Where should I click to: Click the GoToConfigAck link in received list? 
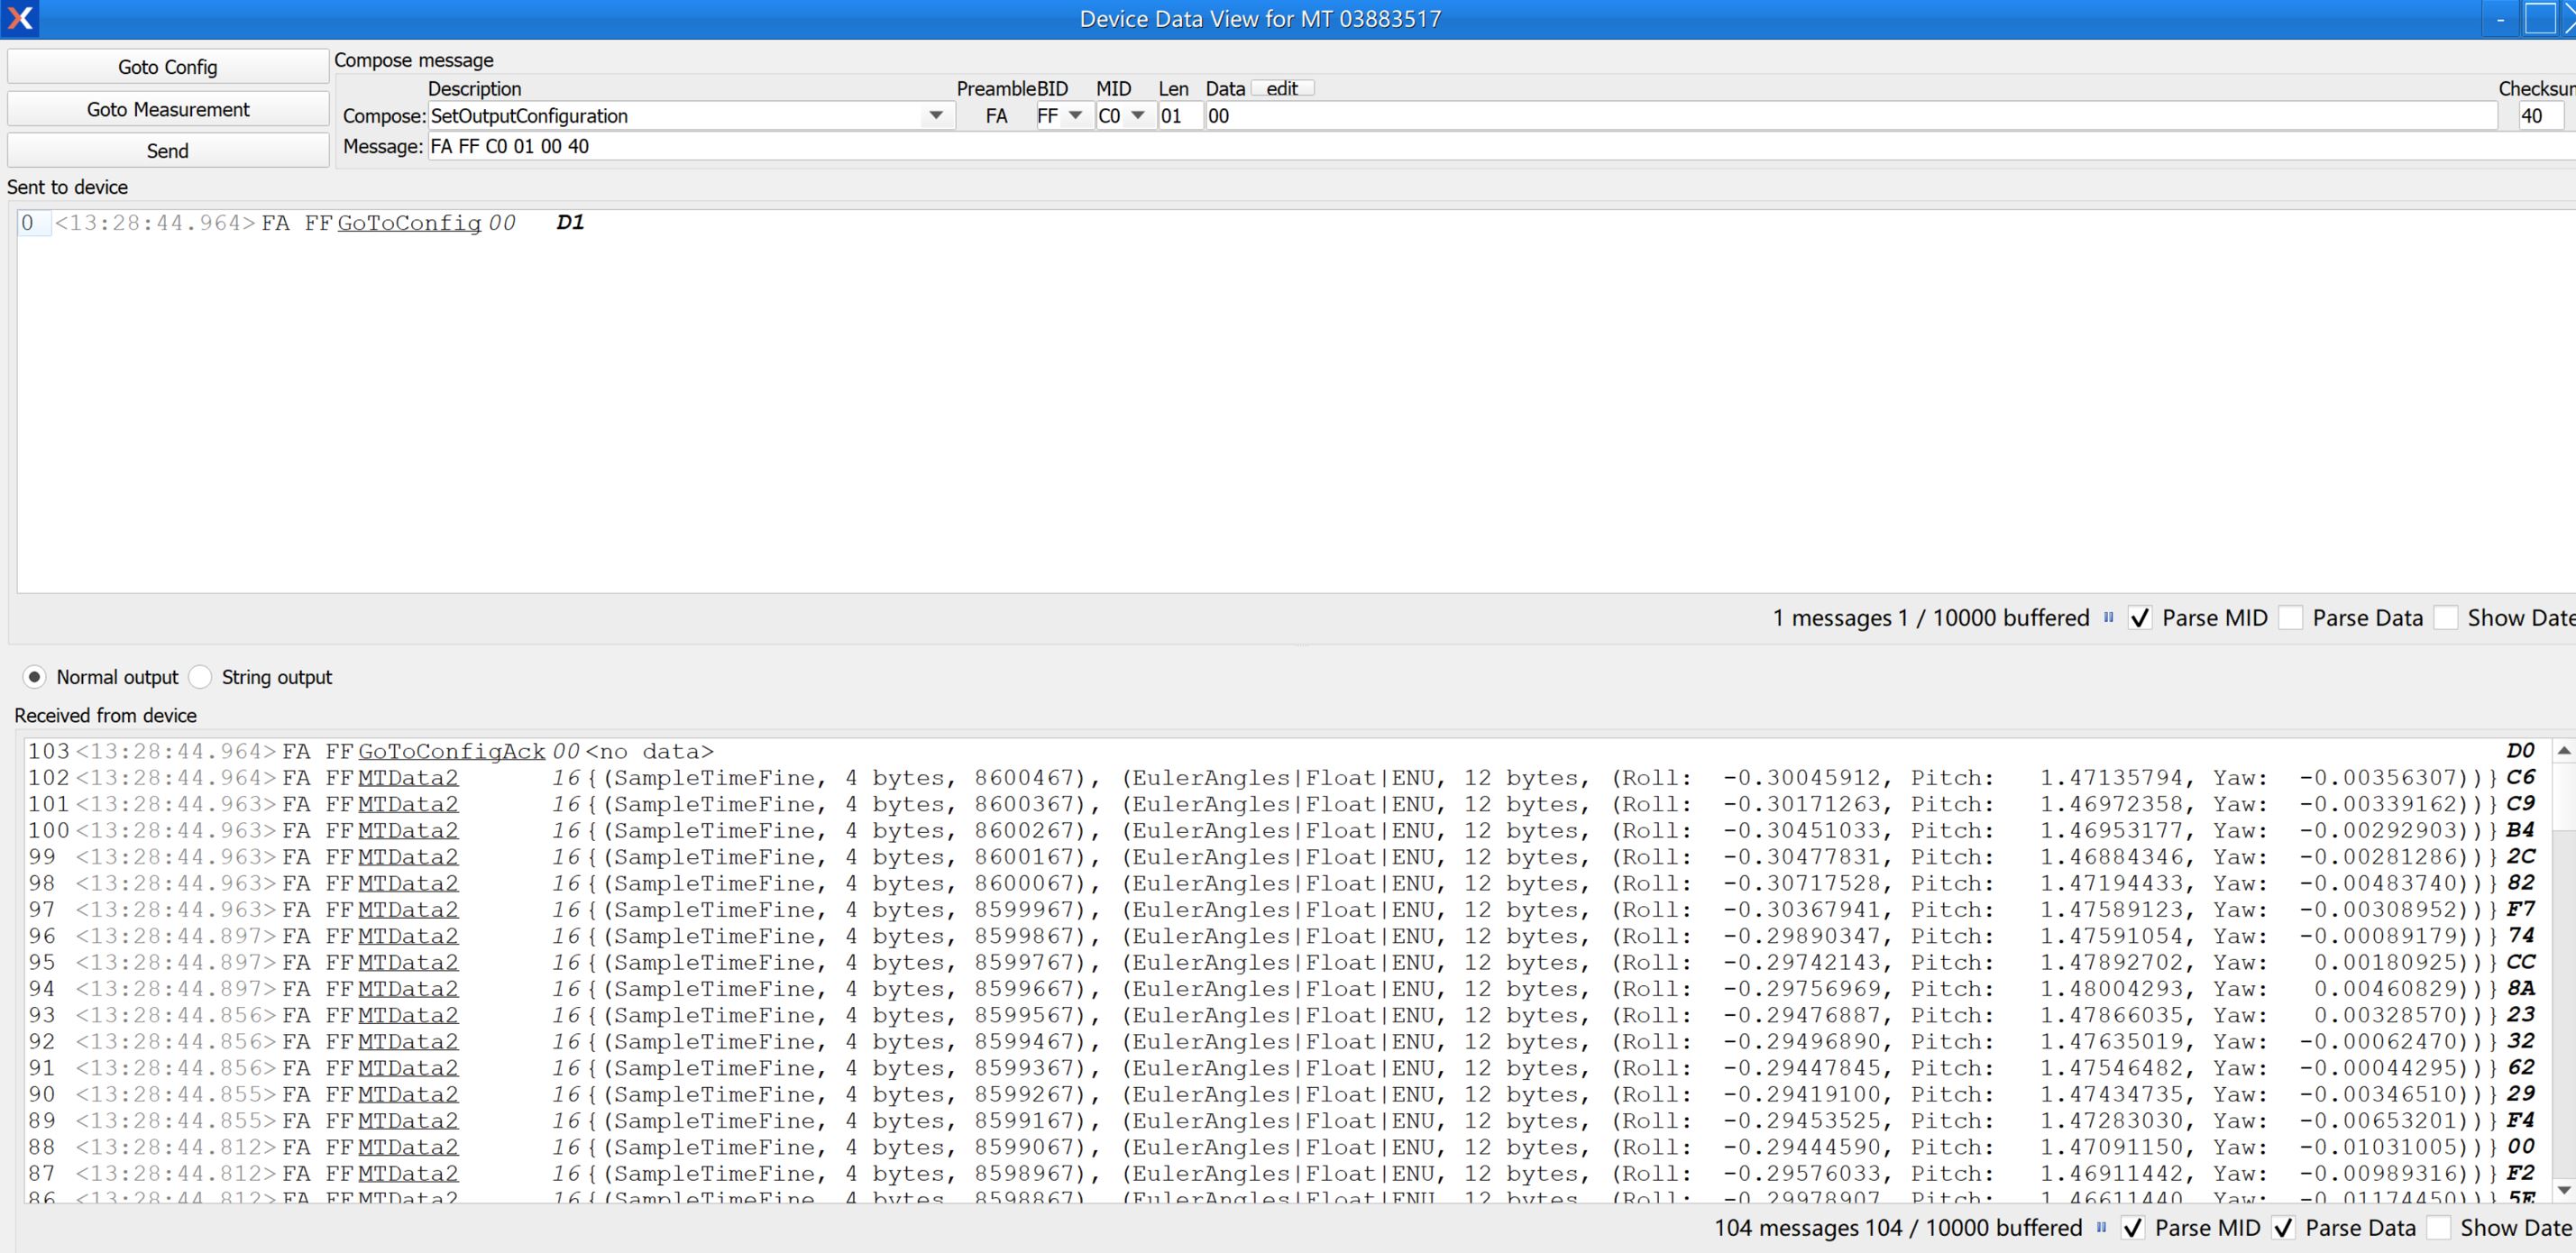coord(451,751)
